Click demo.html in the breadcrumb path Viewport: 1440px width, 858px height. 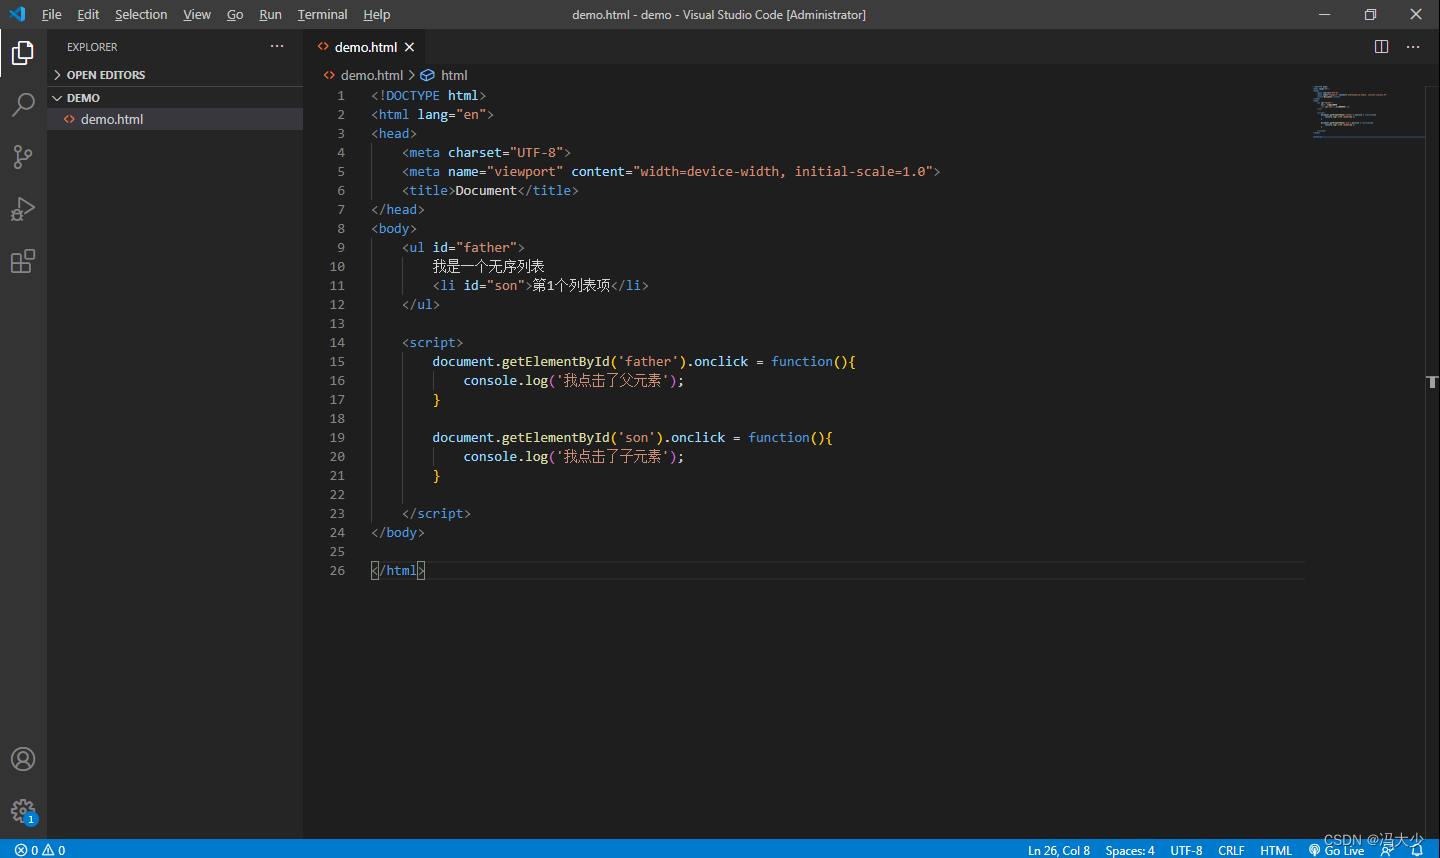(x=372, y=75)
